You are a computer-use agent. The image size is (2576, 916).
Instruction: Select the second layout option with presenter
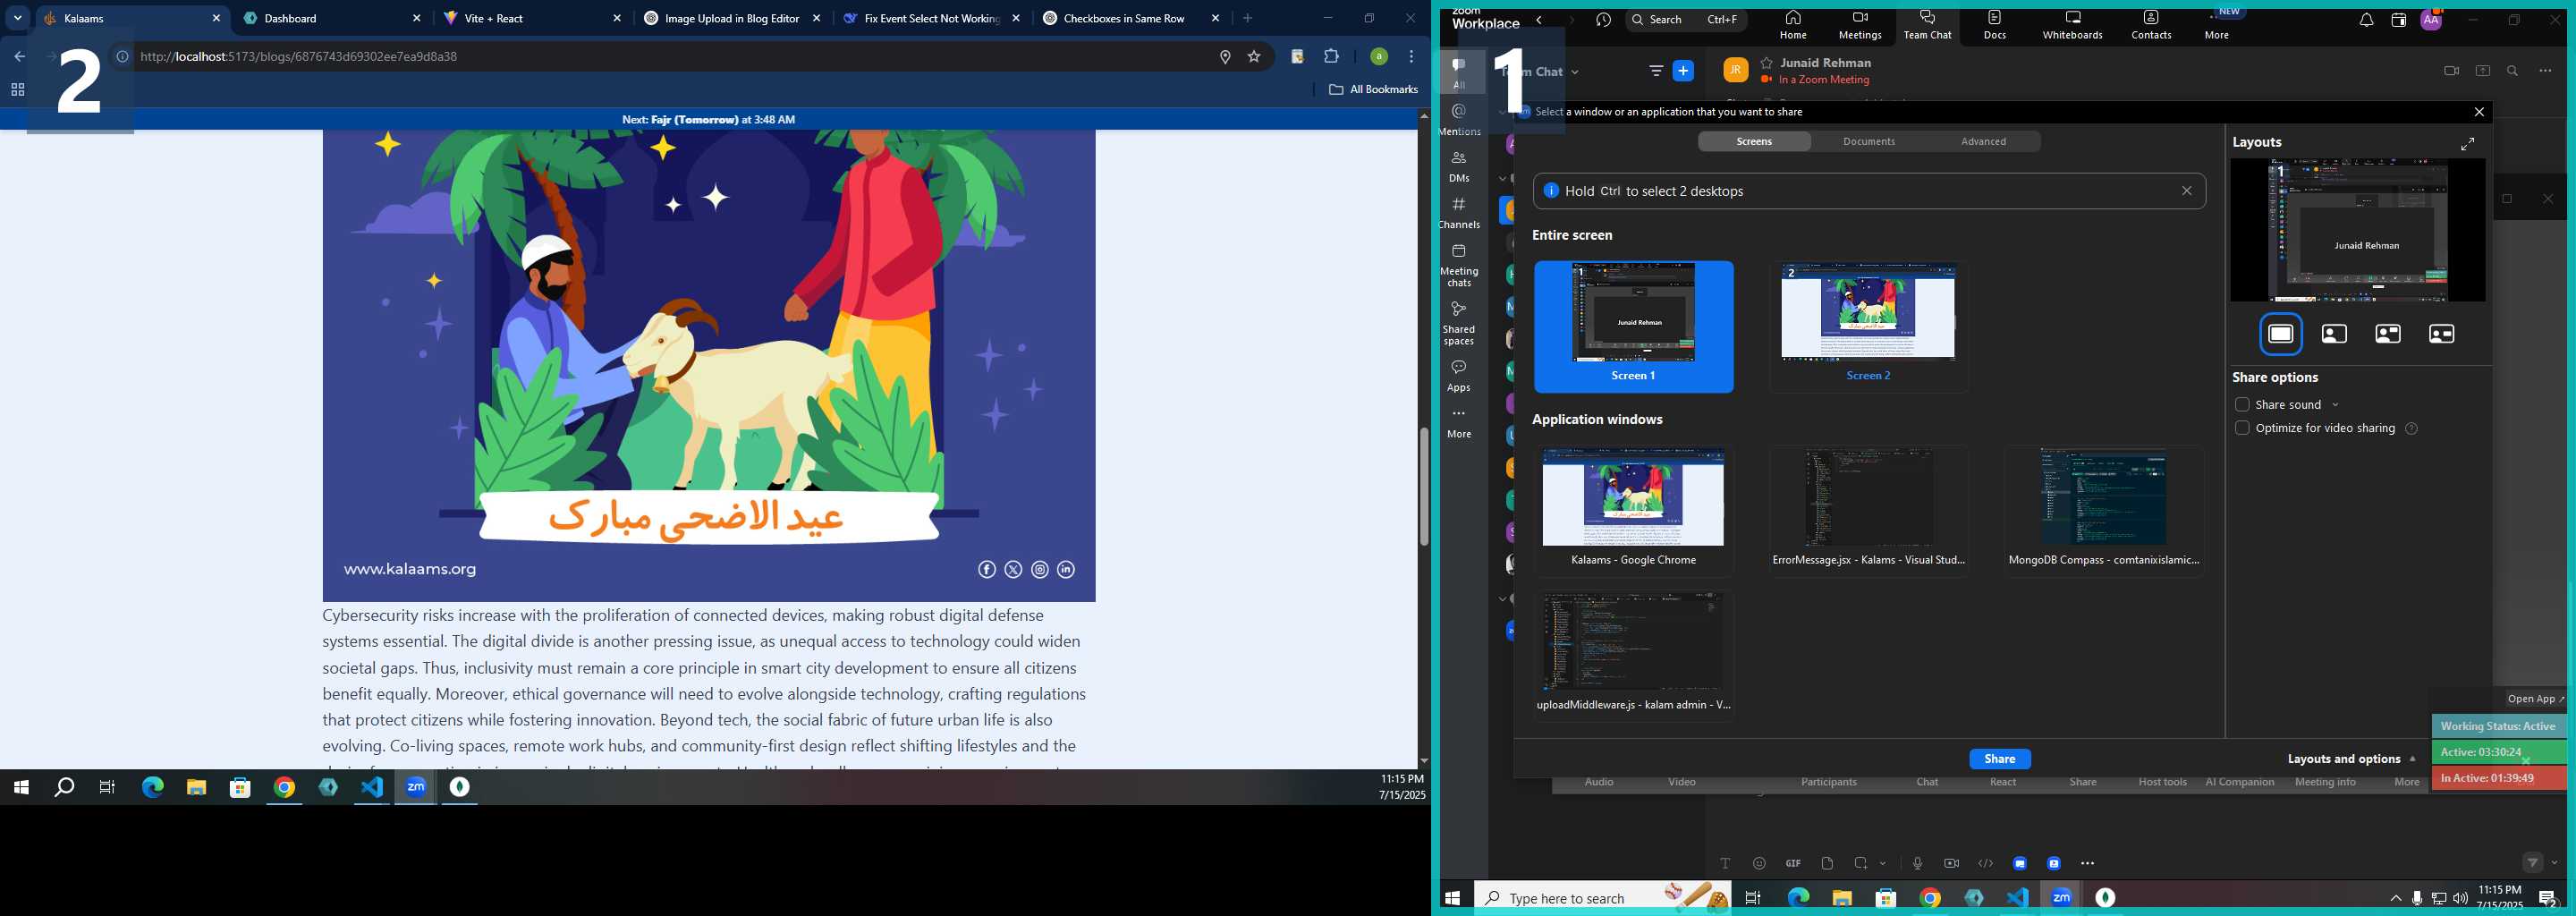pyautogui.click(x=2334, y=334)
